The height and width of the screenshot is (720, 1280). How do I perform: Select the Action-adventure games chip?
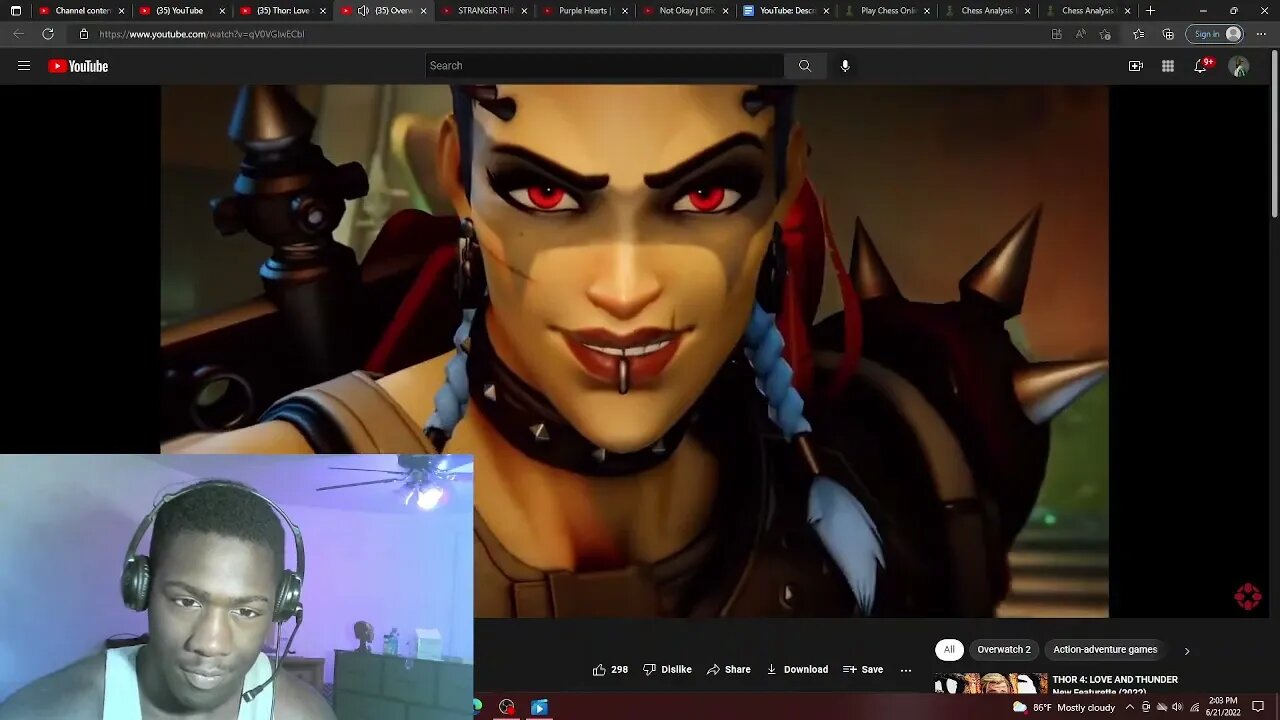[1105, 650]
